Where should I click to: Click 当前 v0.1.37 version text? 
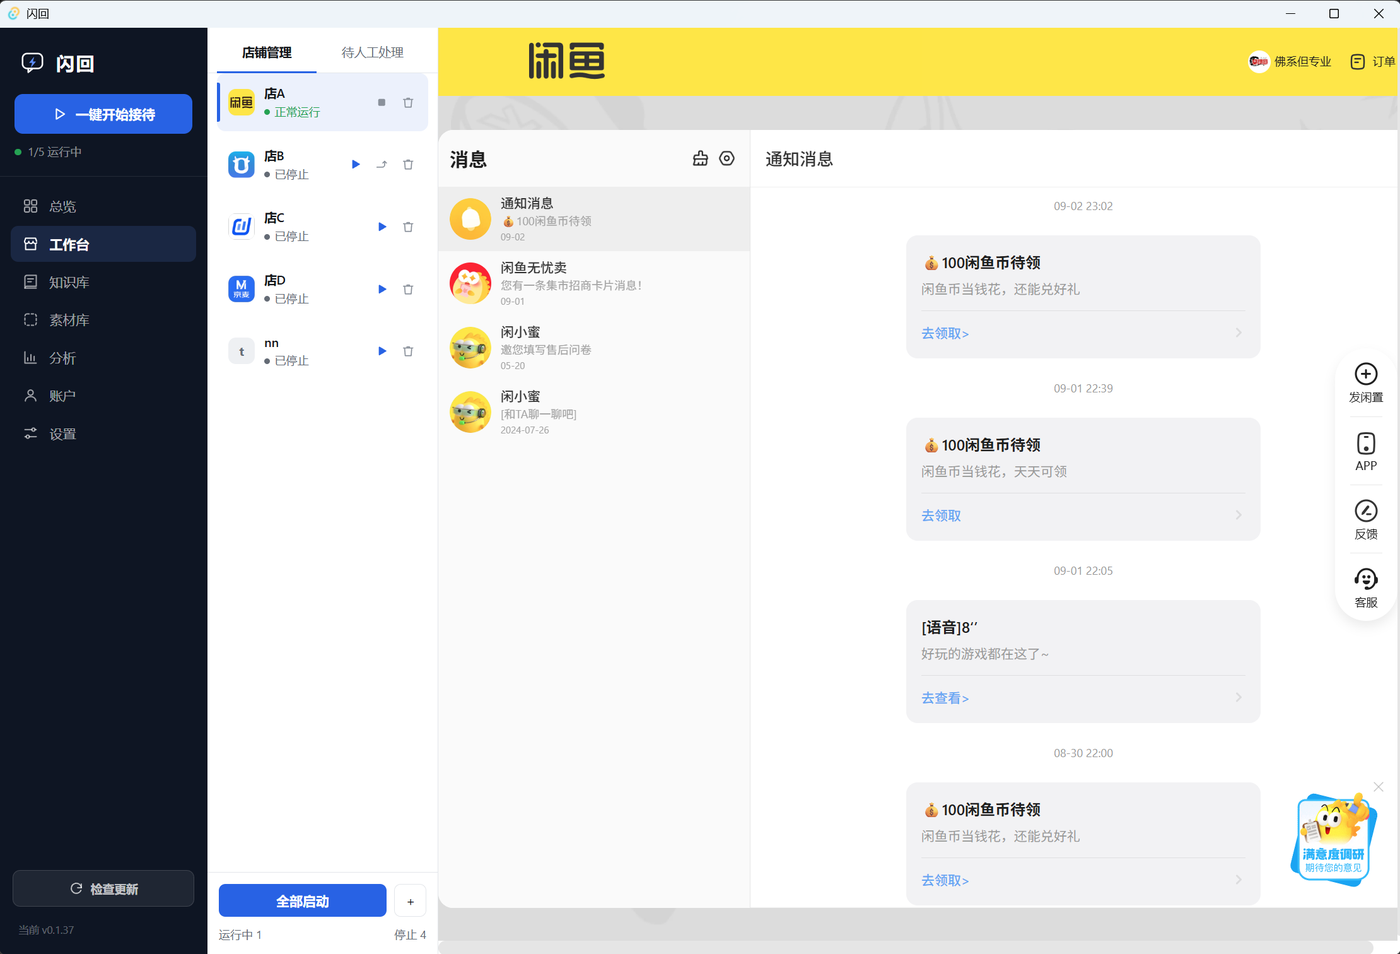46,930
